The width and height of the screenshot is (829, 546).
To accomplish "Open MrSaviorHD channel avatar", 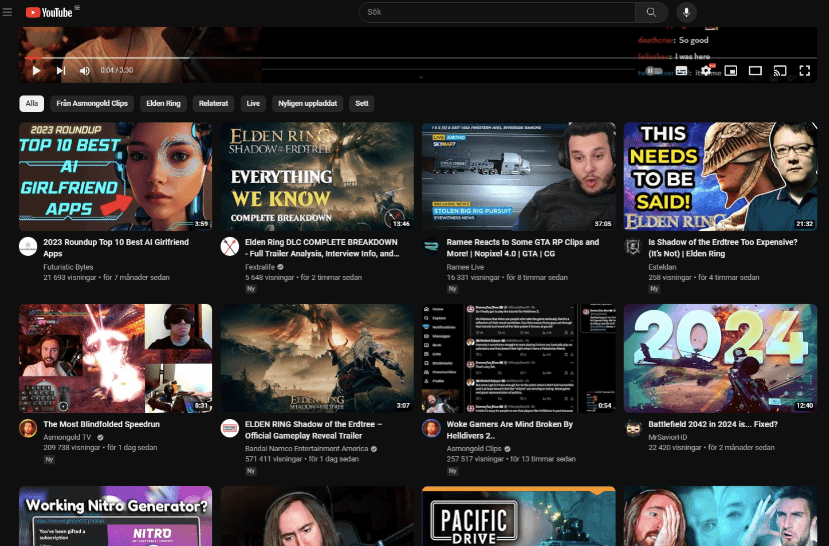I will point(633,429).
